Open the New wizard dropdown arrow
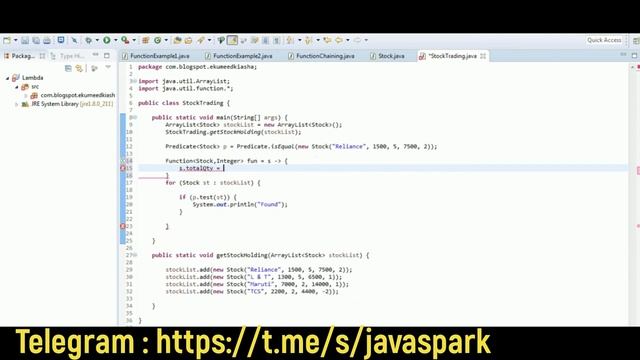The width and height of the screenshot is (640, 360). coord(16,40)
